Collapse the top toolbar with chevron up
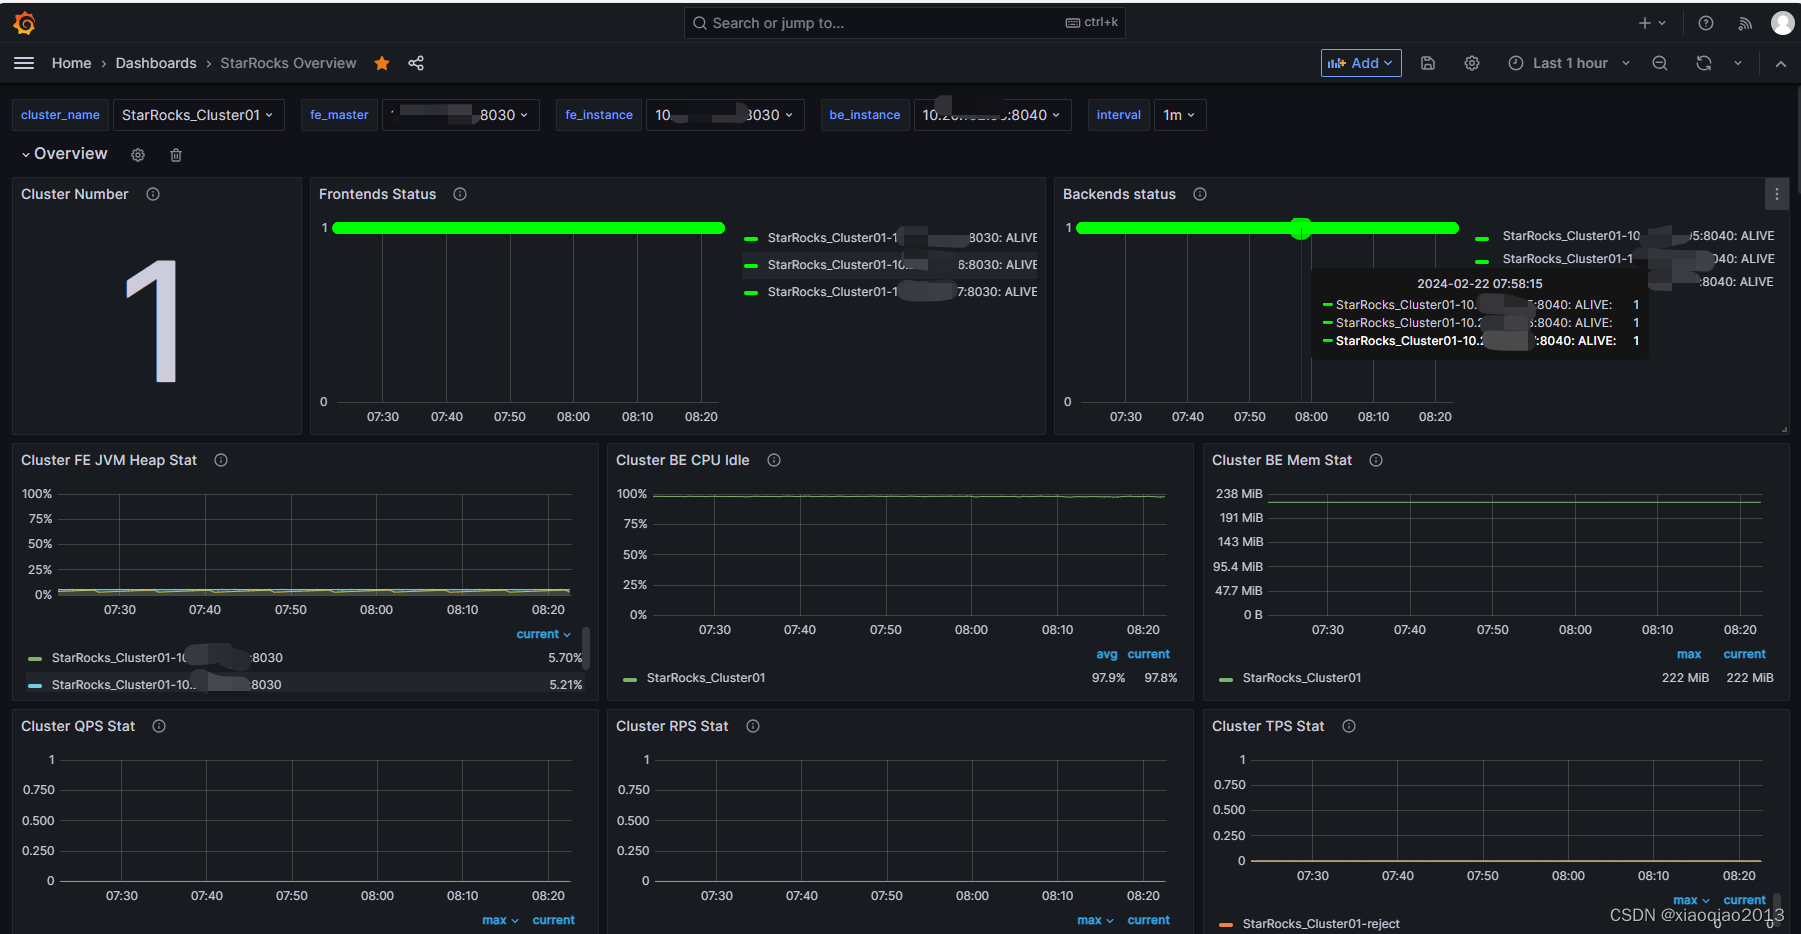 click(x=1781, y=63)
